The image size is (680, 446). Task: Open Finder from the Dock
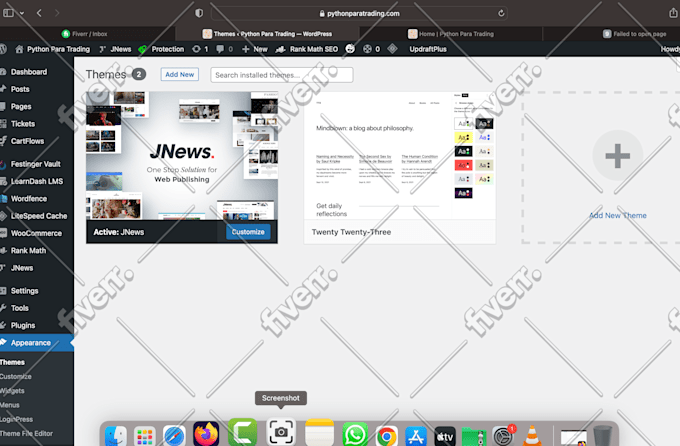[116, 435]
